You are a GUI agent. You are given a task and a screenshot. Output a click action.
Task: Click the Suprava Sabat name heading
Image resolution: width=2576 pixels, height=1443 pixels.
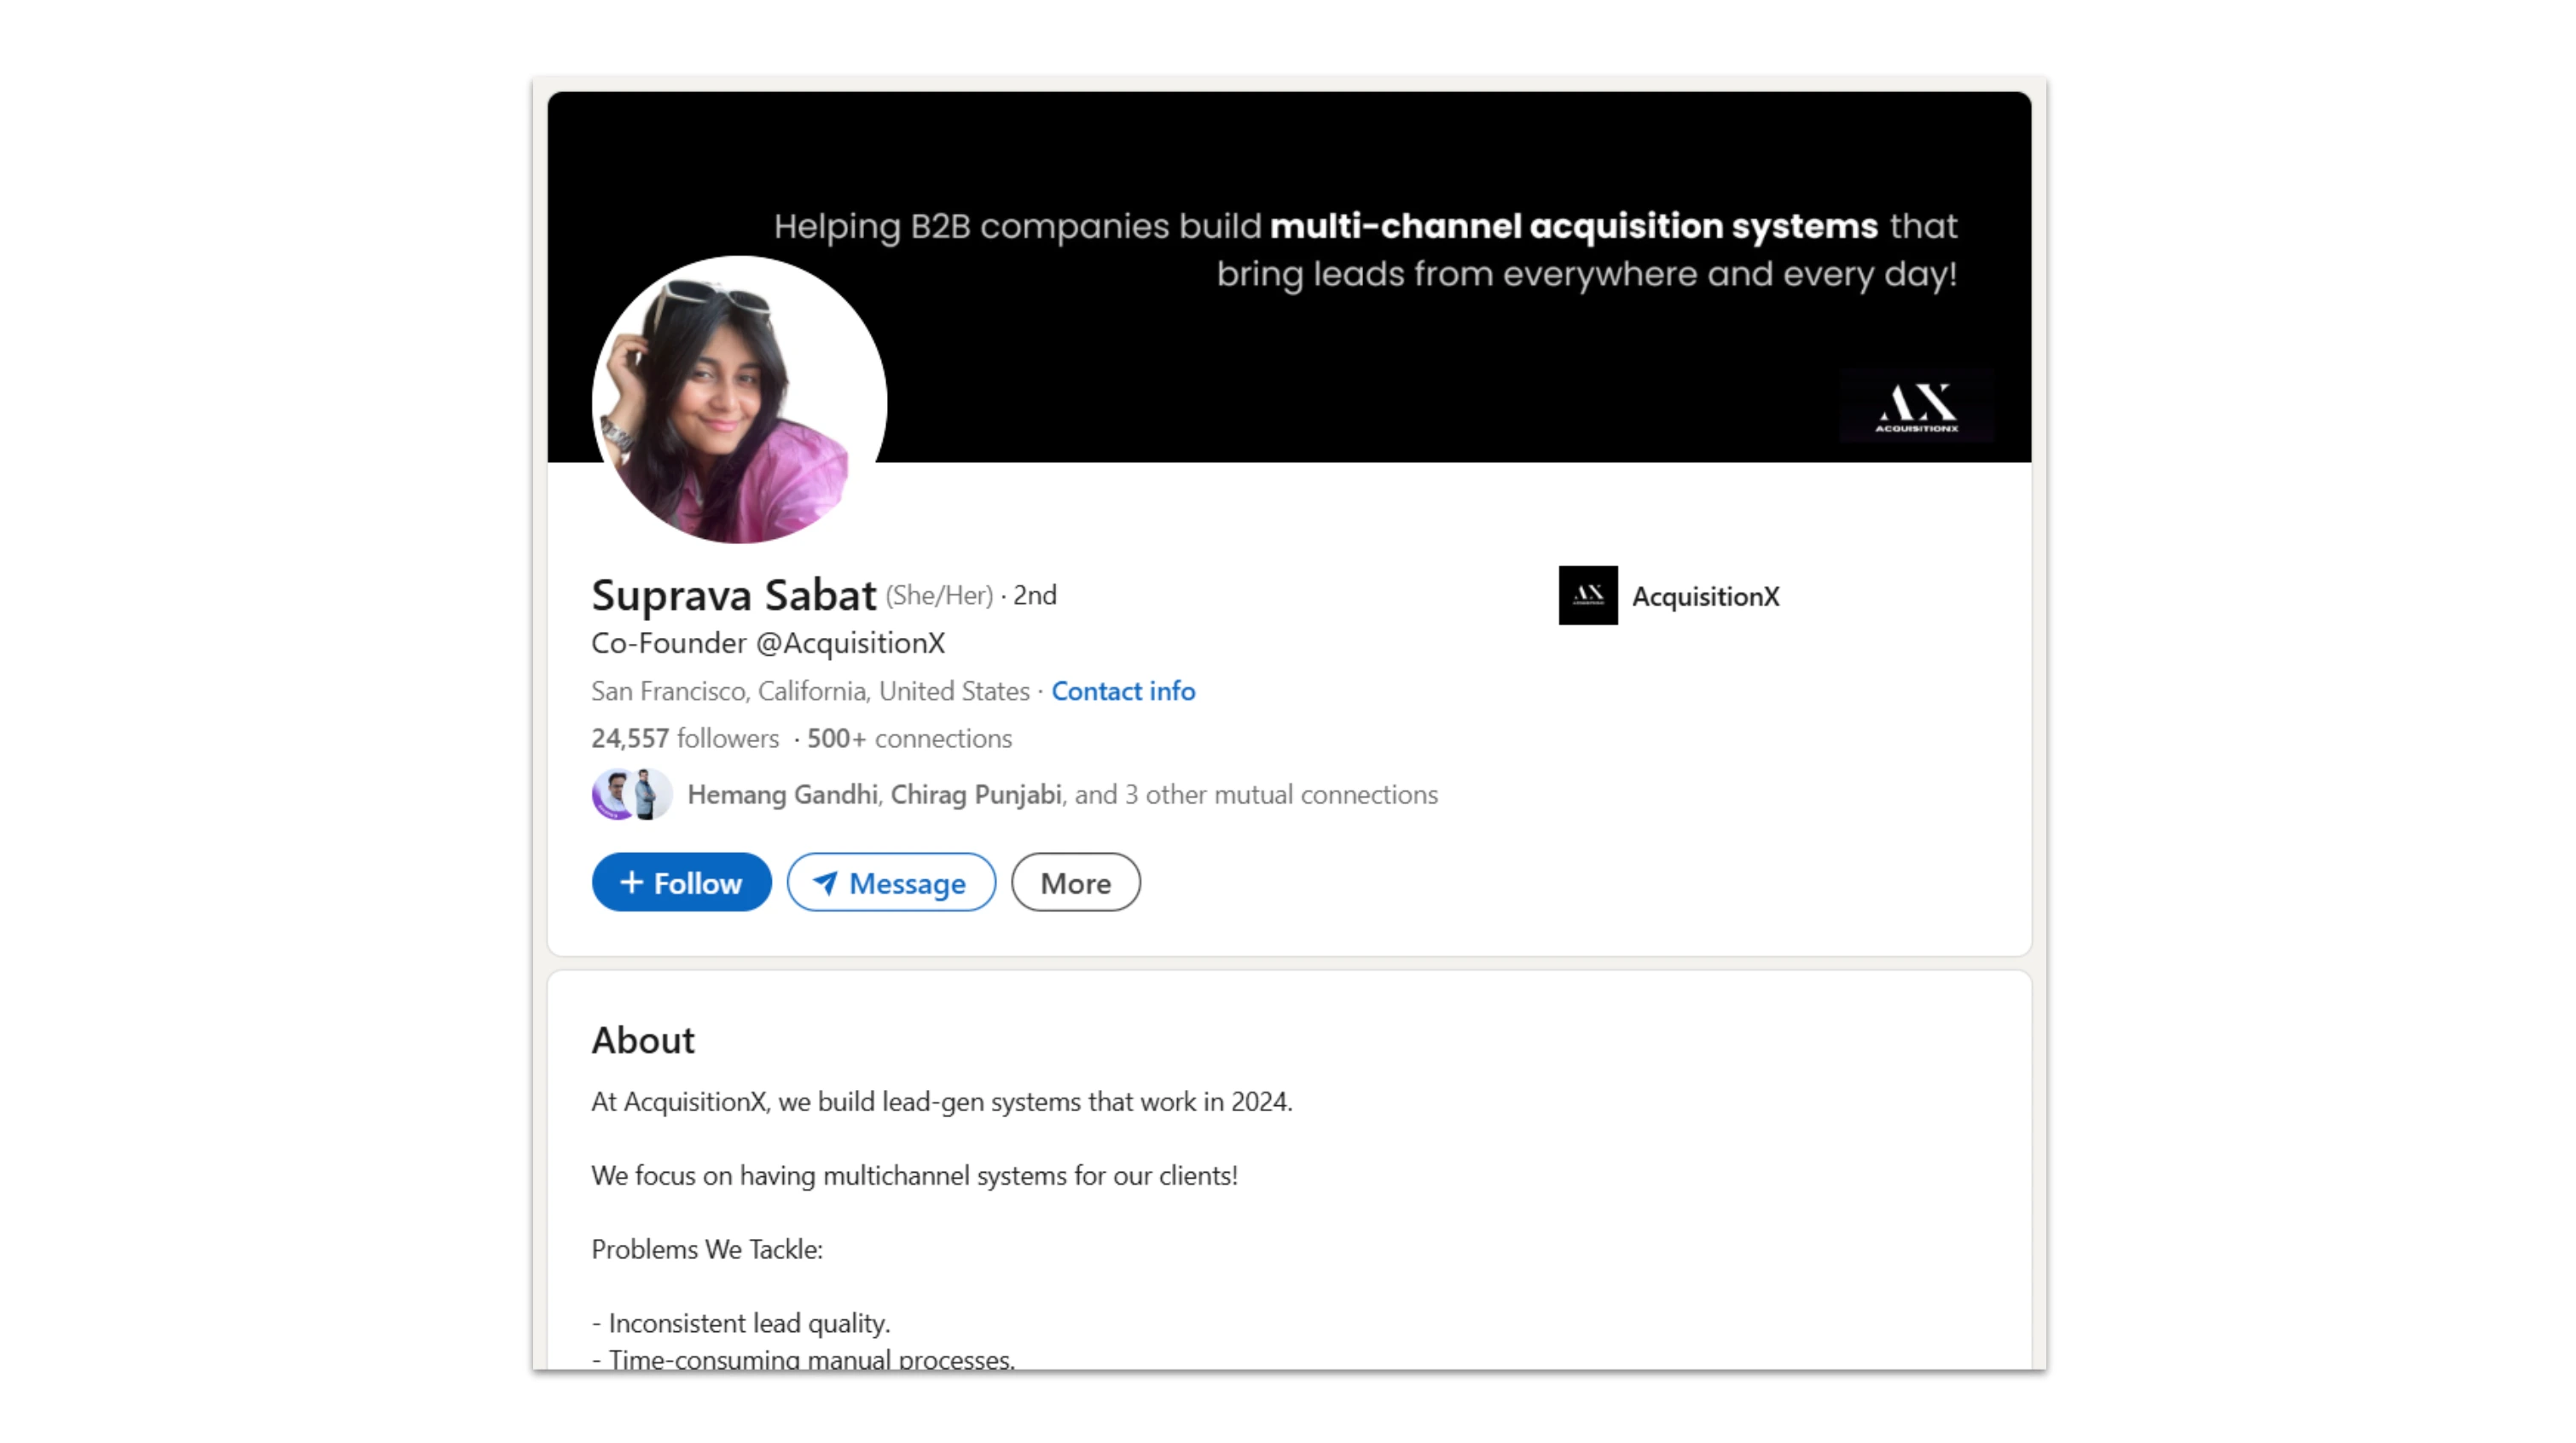tap(733, 596)
